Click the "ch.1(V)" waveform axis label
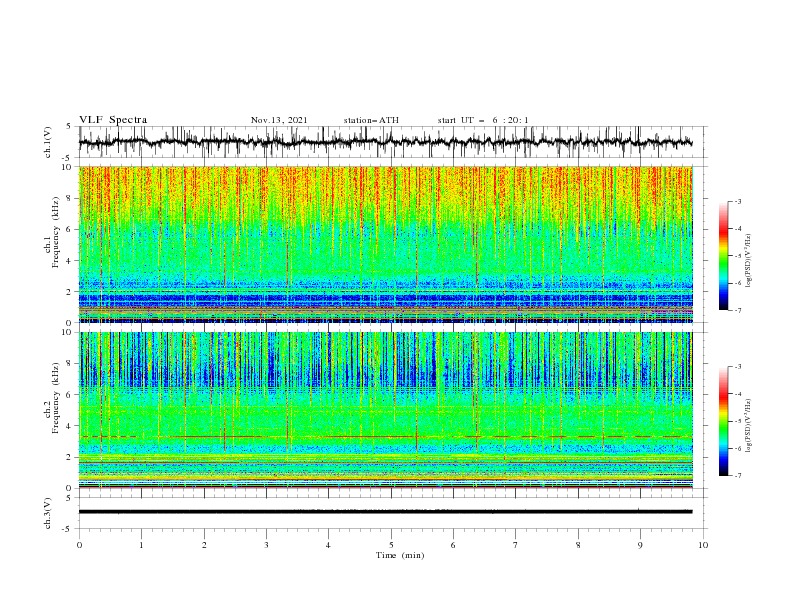 point(48,142)
